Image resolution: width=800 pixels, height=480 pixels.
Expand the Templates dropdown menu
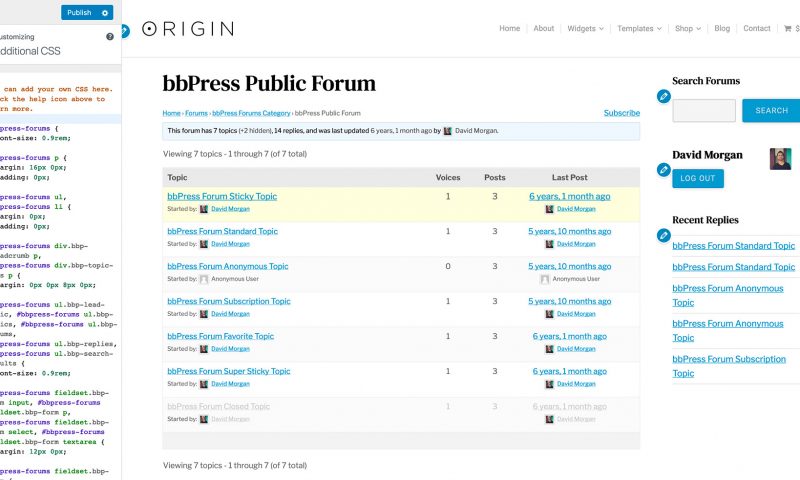(x=639, y=29)
